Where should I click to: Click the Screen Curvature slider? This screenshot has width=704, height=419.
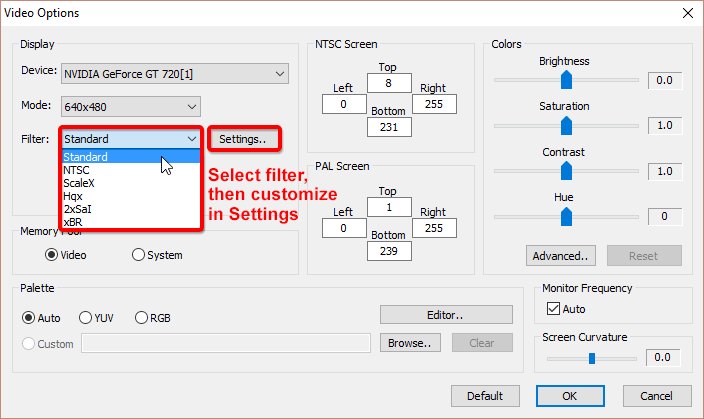click(592, 357)
